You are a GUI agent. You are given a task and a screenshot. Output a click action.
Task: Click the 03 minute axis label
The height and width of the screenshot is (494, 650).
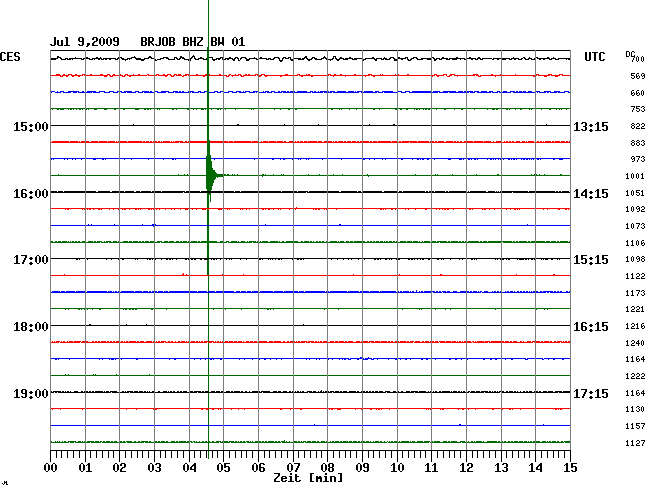click(154, 467)
